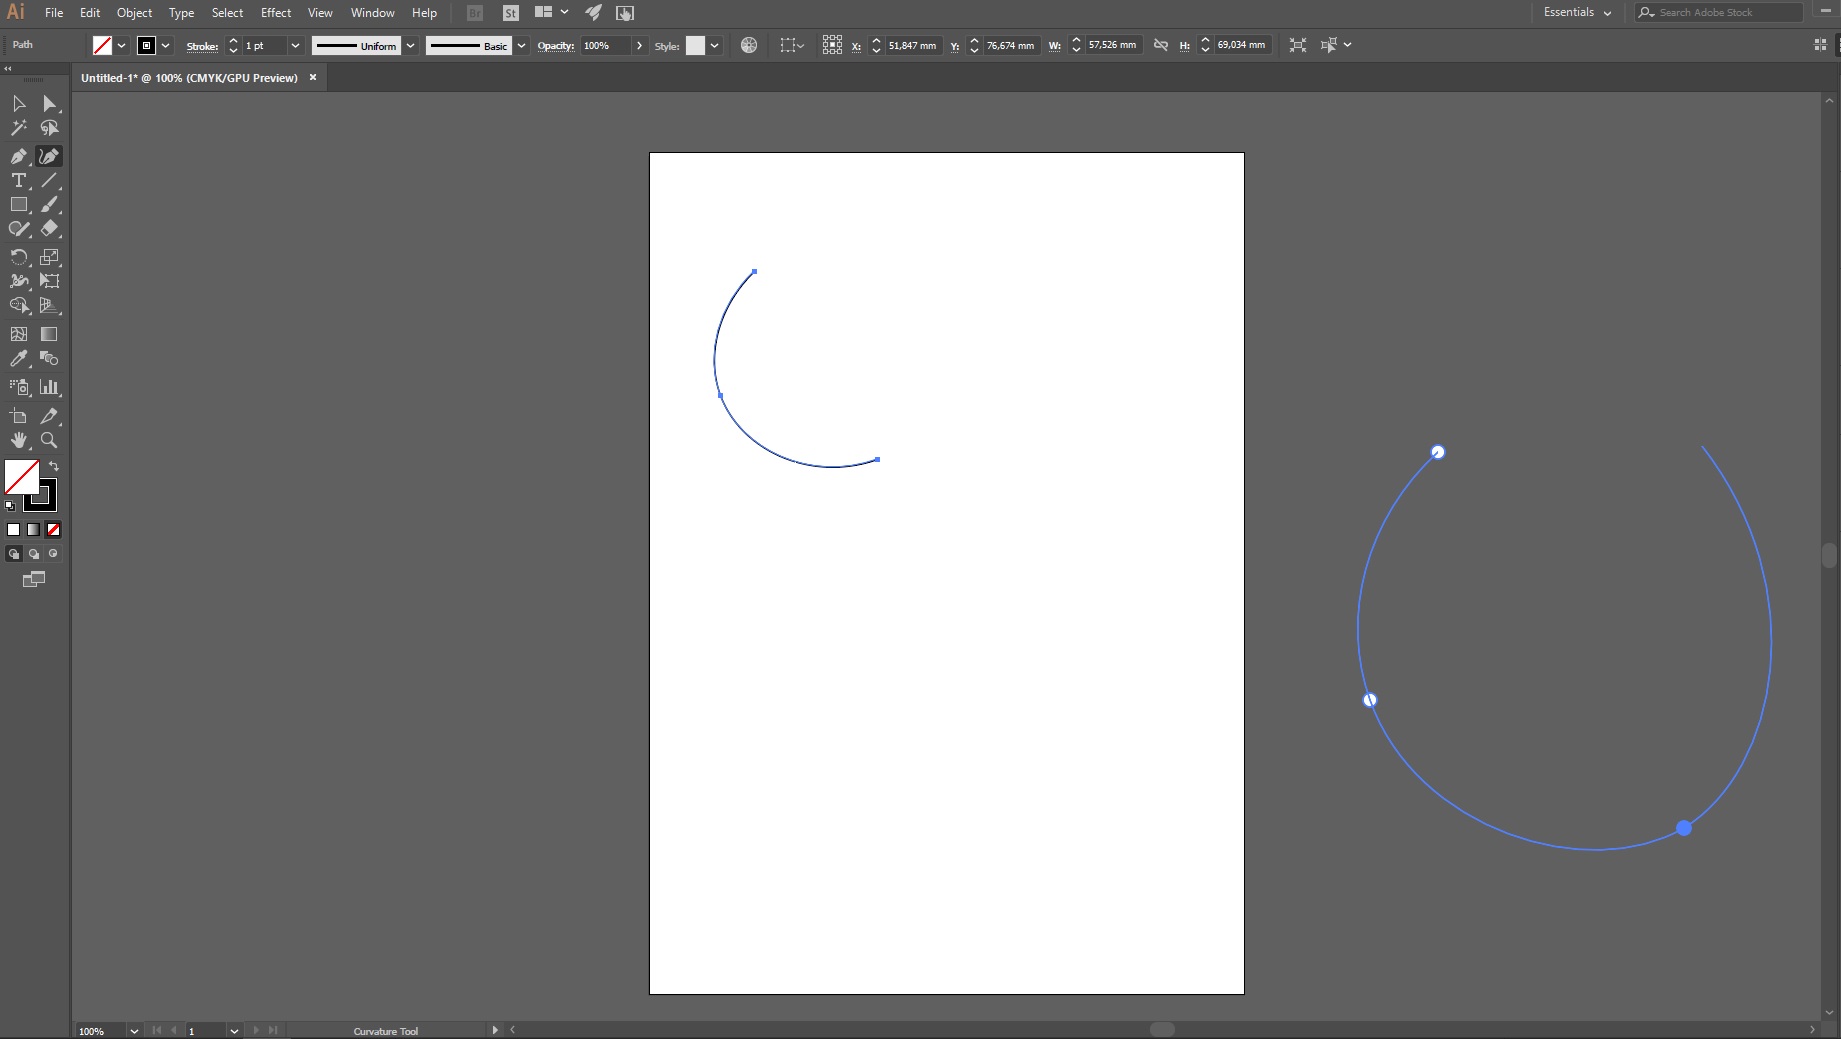Viewport: 1841px width, 1039px height.
Task: Open the zoom level dropdown in status bar
Action: (134, 1031)
